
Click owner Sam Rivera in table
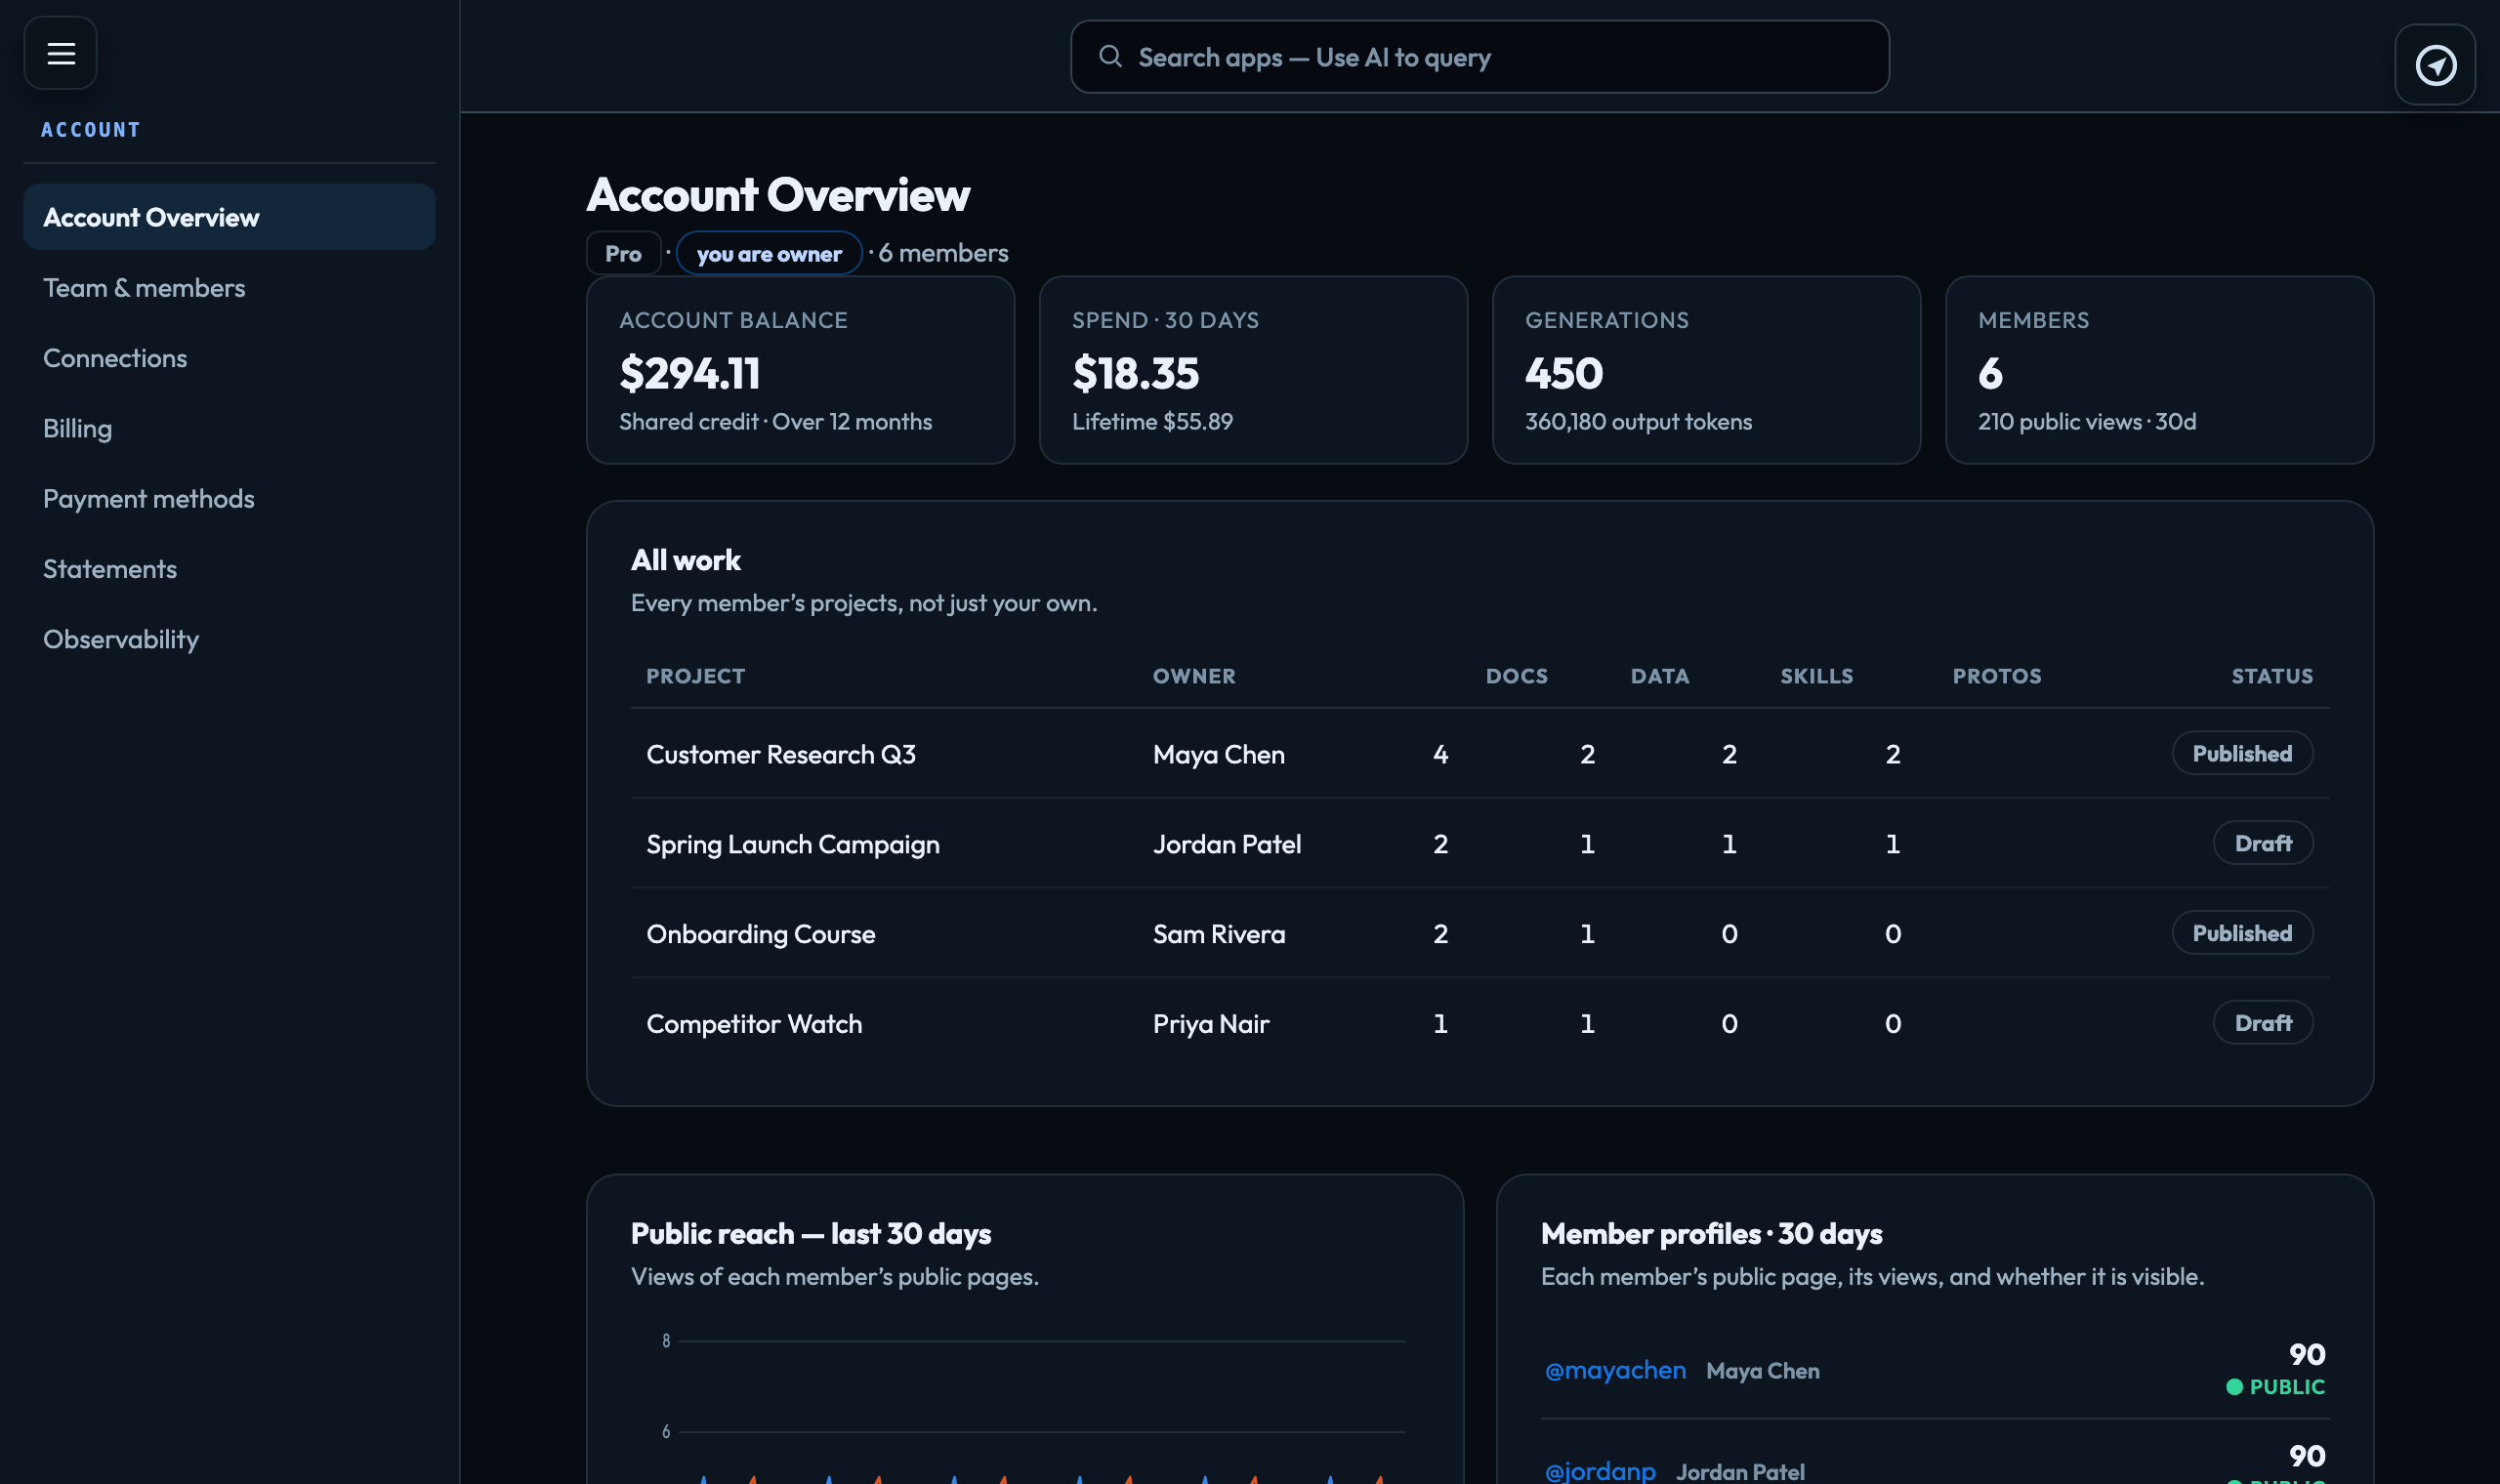(1219, 934)
